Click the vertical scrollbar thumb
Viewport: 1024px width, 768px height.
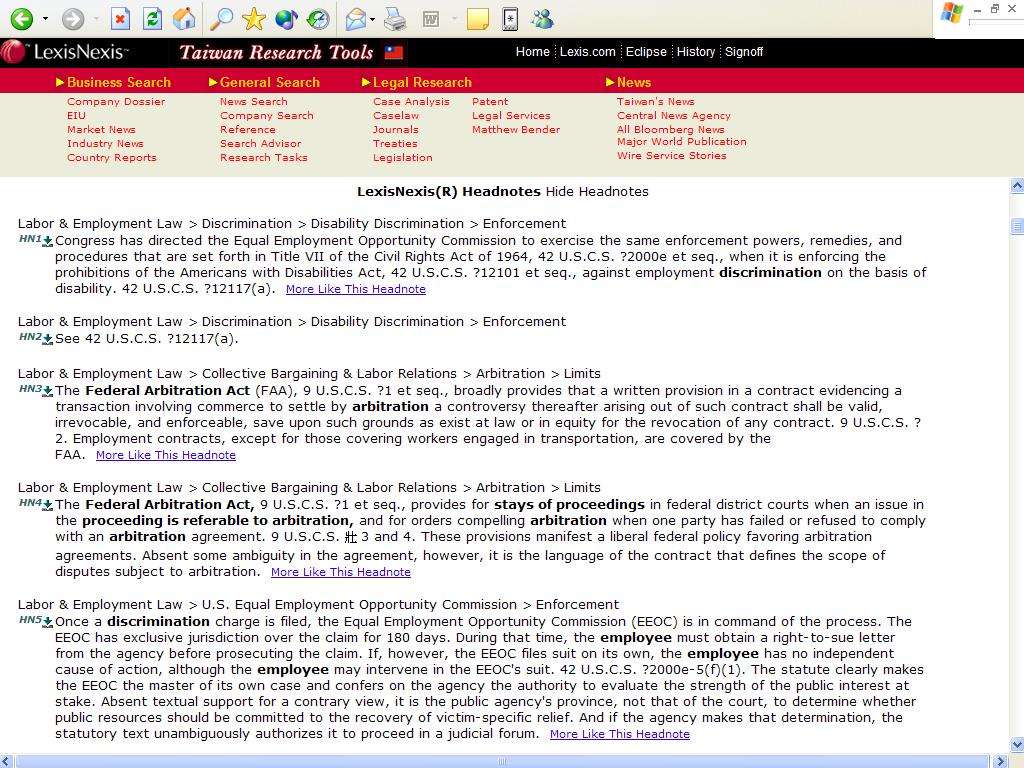click(1017, 226)
